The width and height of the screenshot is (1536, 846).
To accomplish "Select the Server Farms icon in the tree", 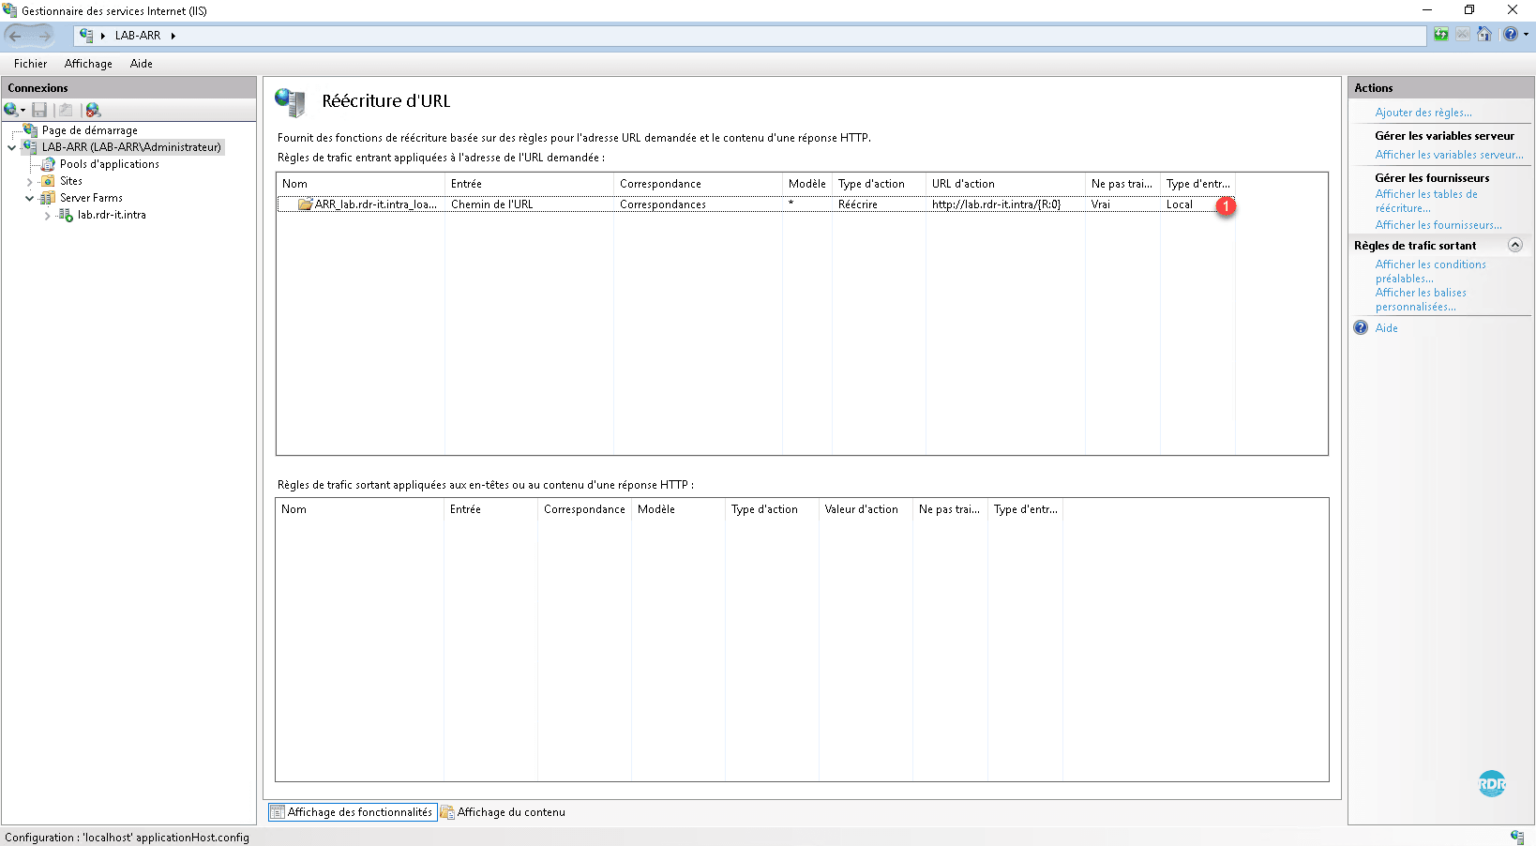I will 48,198.
